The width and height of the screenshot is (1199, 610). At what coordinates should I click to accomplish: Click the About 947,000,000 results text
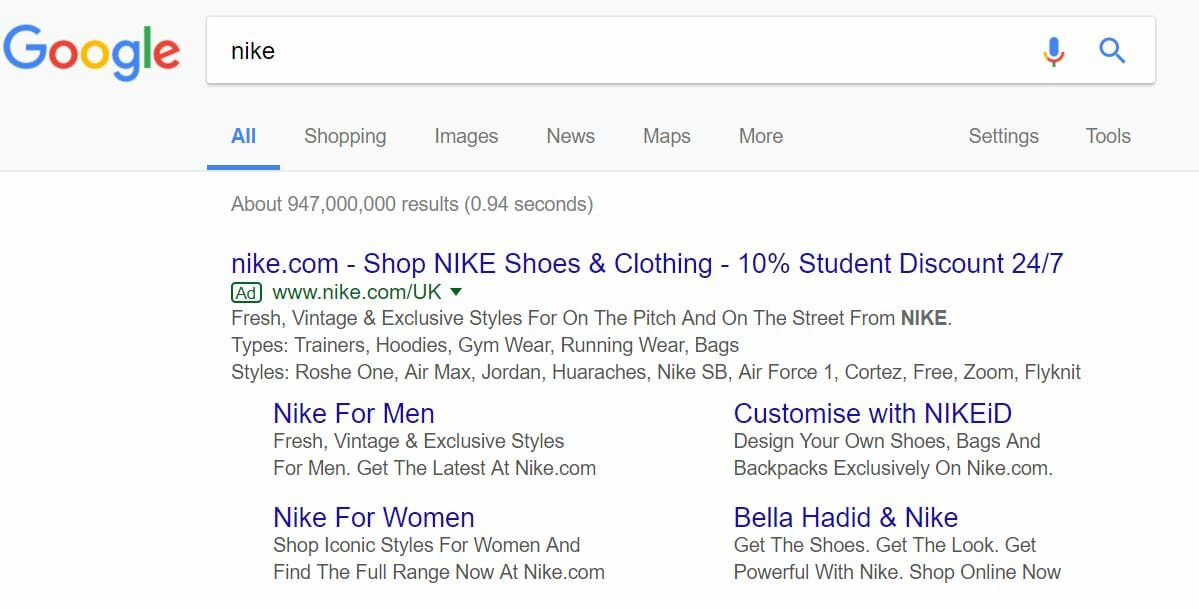tap(412, 204)
